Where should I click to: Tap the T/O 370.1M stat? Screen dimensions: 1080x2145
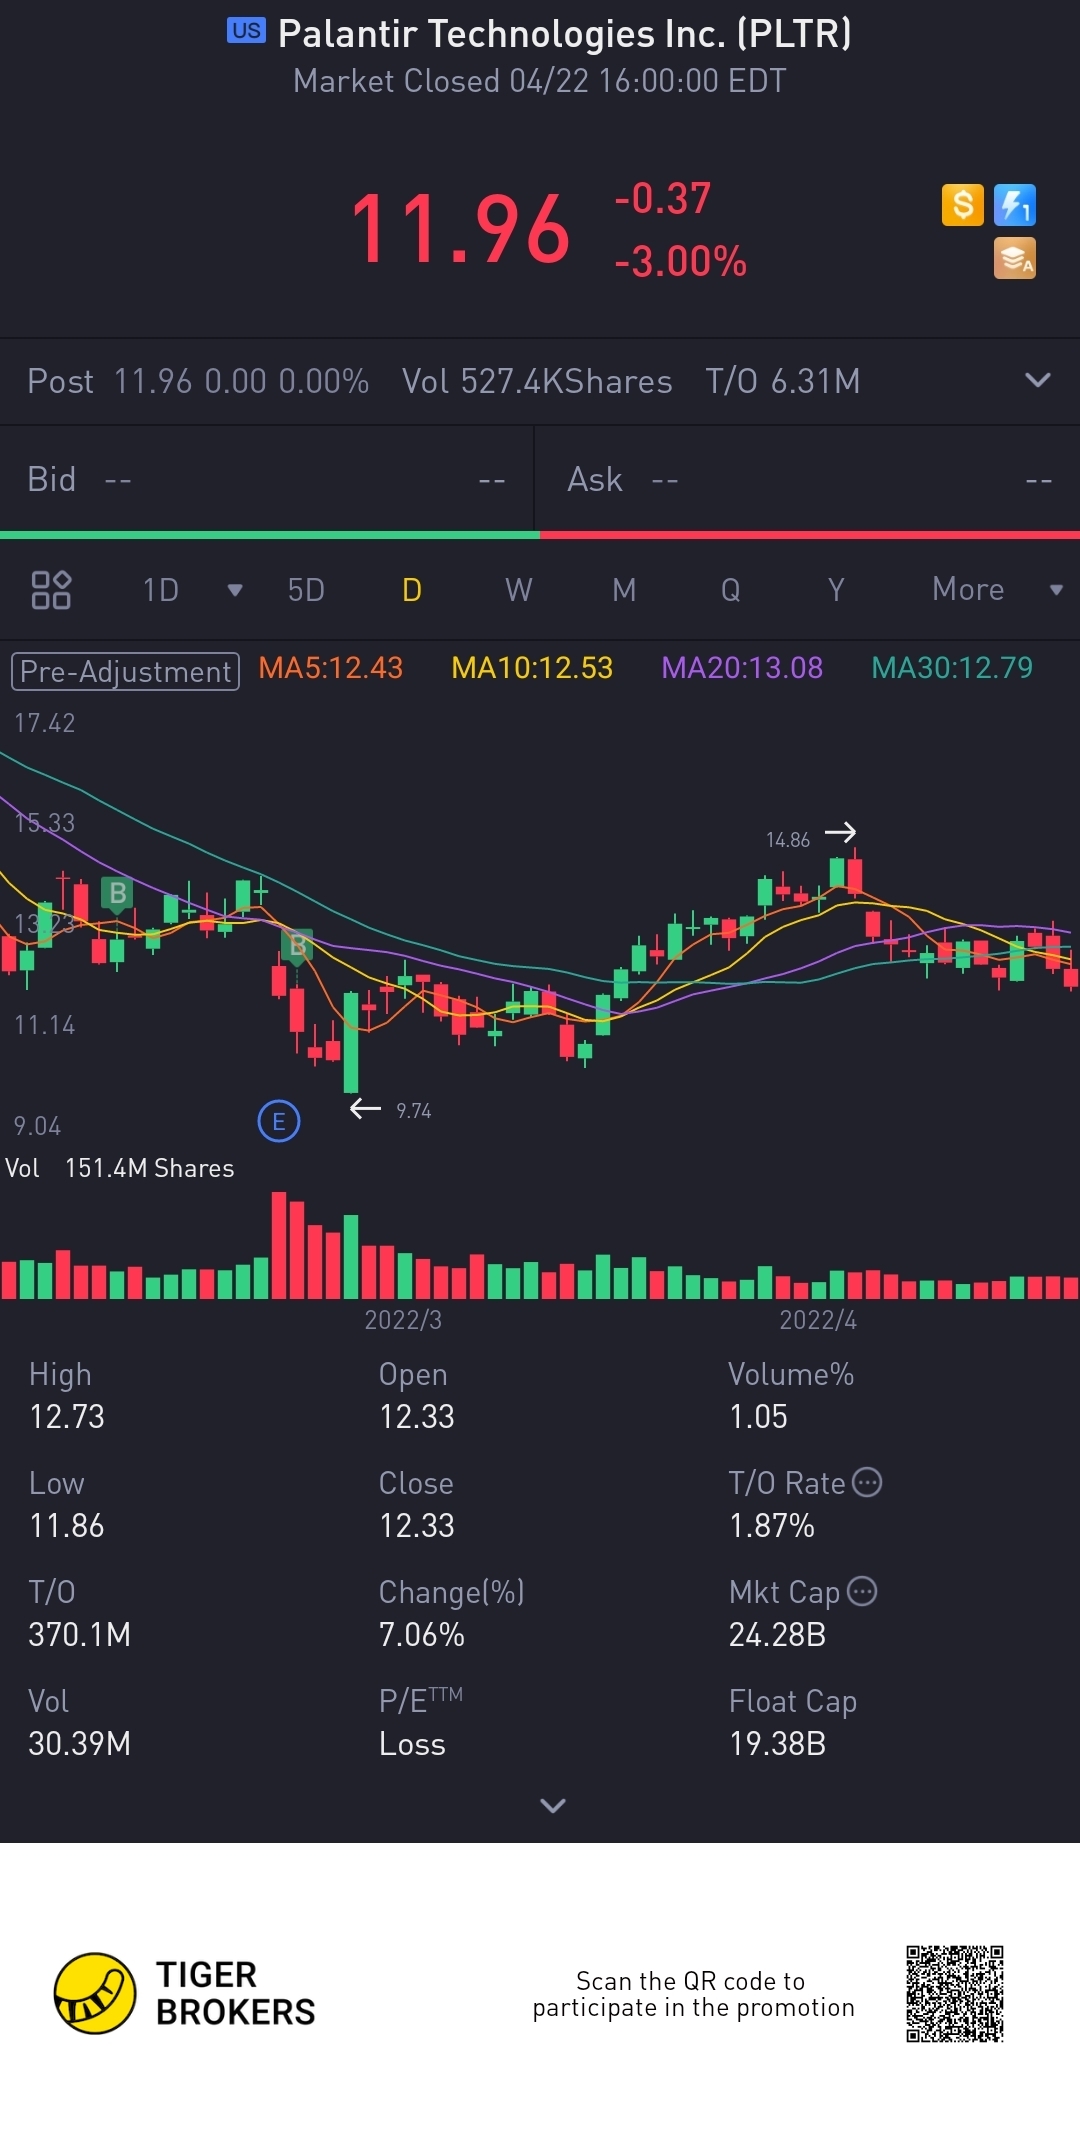[80, 1614]
